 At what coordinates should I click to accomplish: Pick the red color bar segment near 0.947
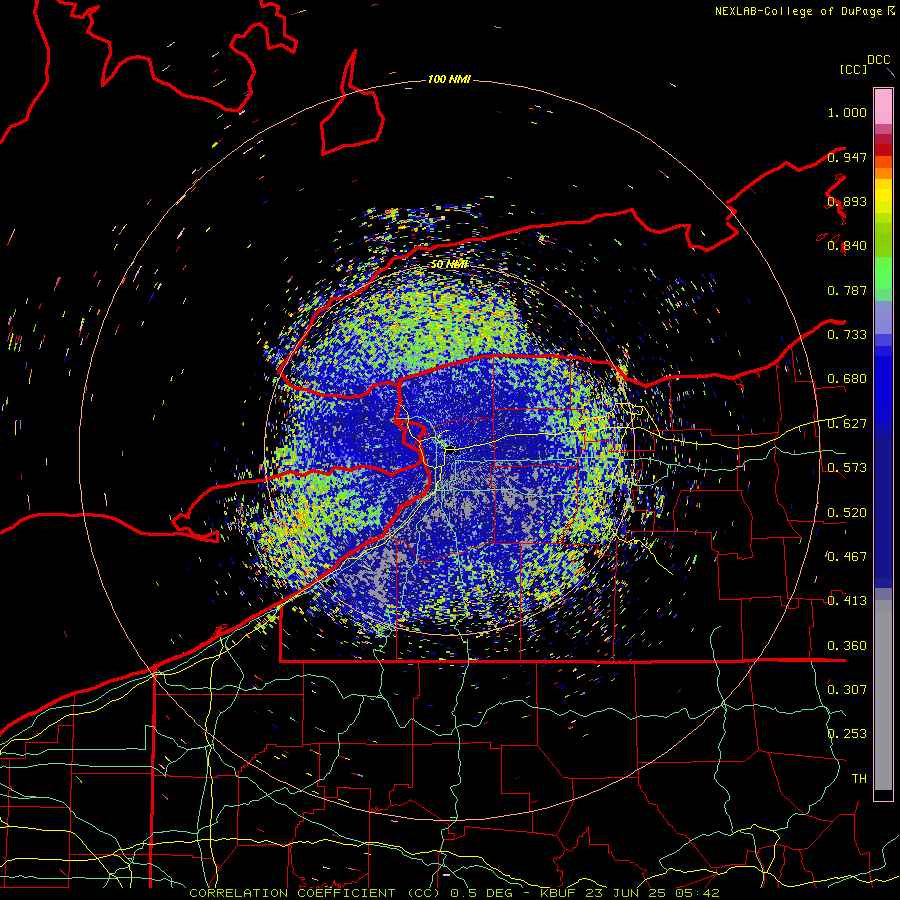pos(883,150)
